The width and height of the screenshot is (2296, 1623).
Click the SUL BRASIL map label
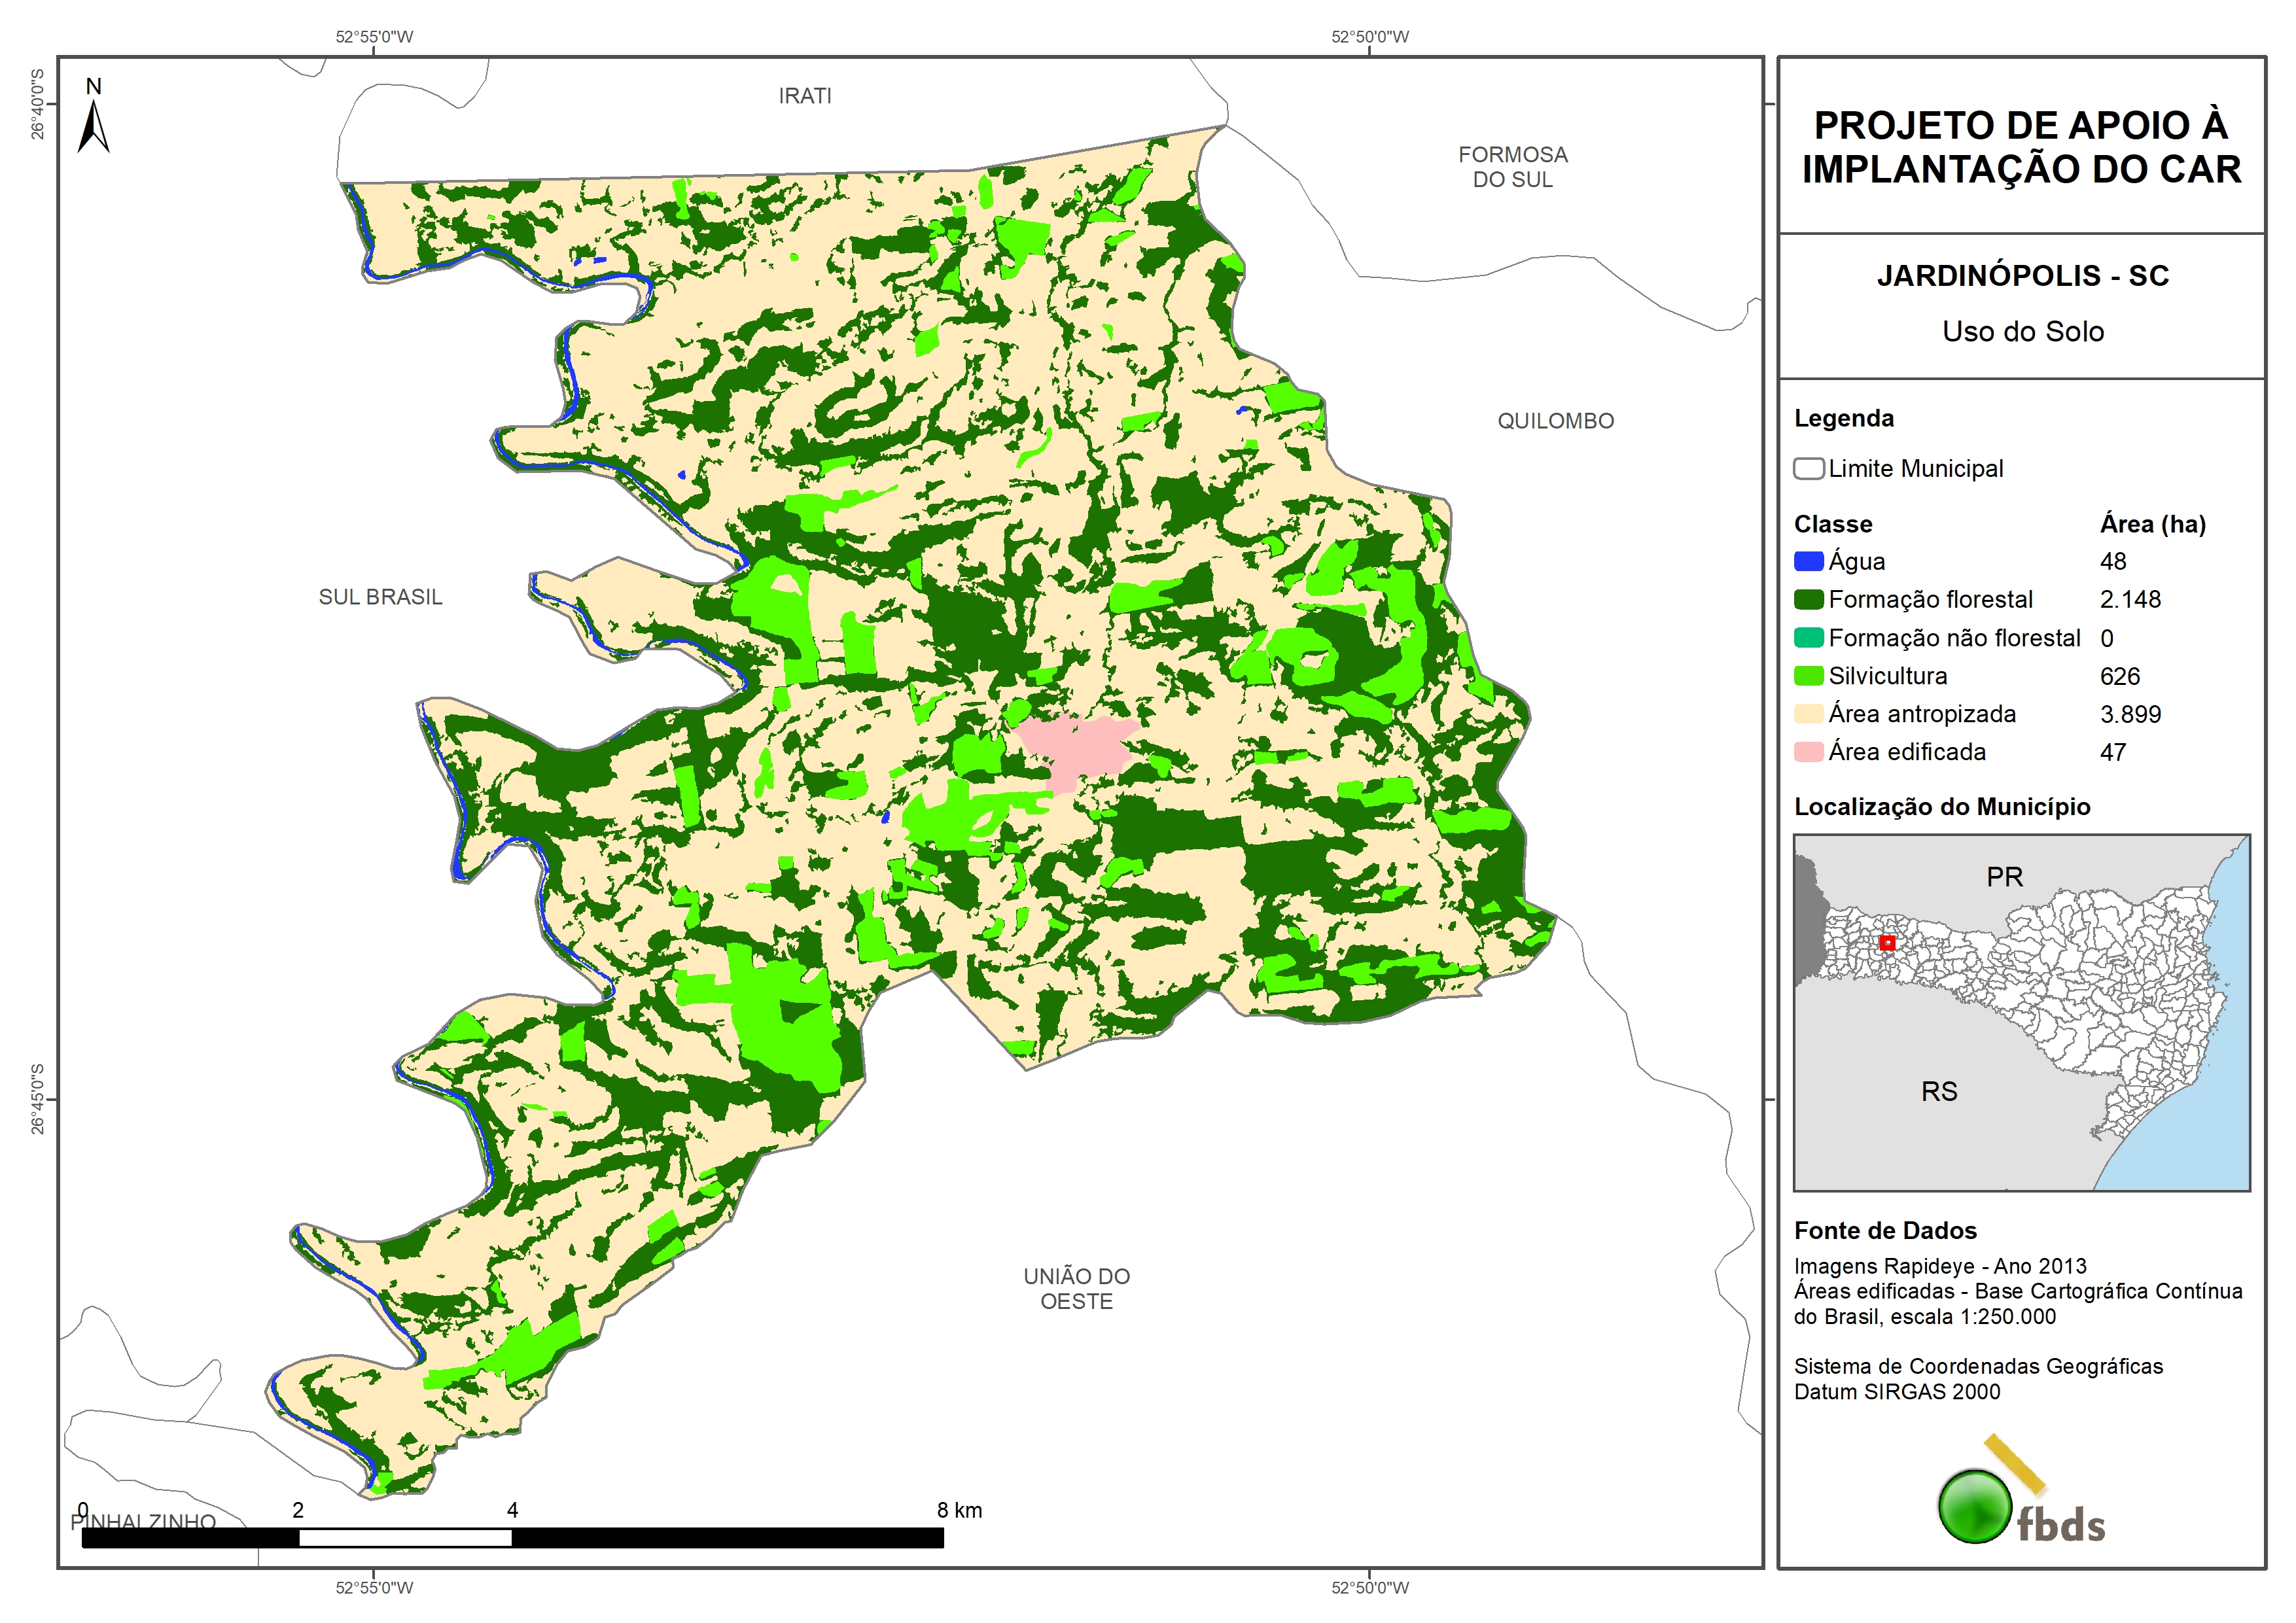tap(380, 597)
